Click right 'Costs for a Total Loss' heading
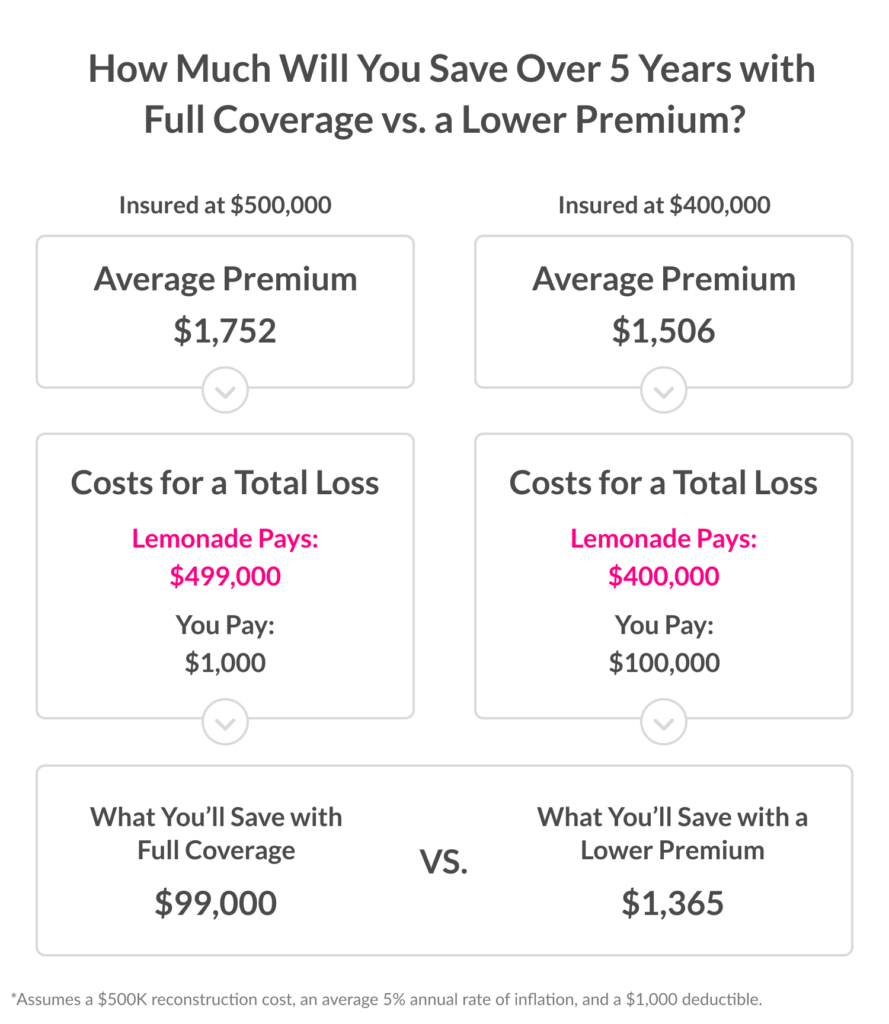Viewport: 889px width, 1024px height. tap(664, 483)
